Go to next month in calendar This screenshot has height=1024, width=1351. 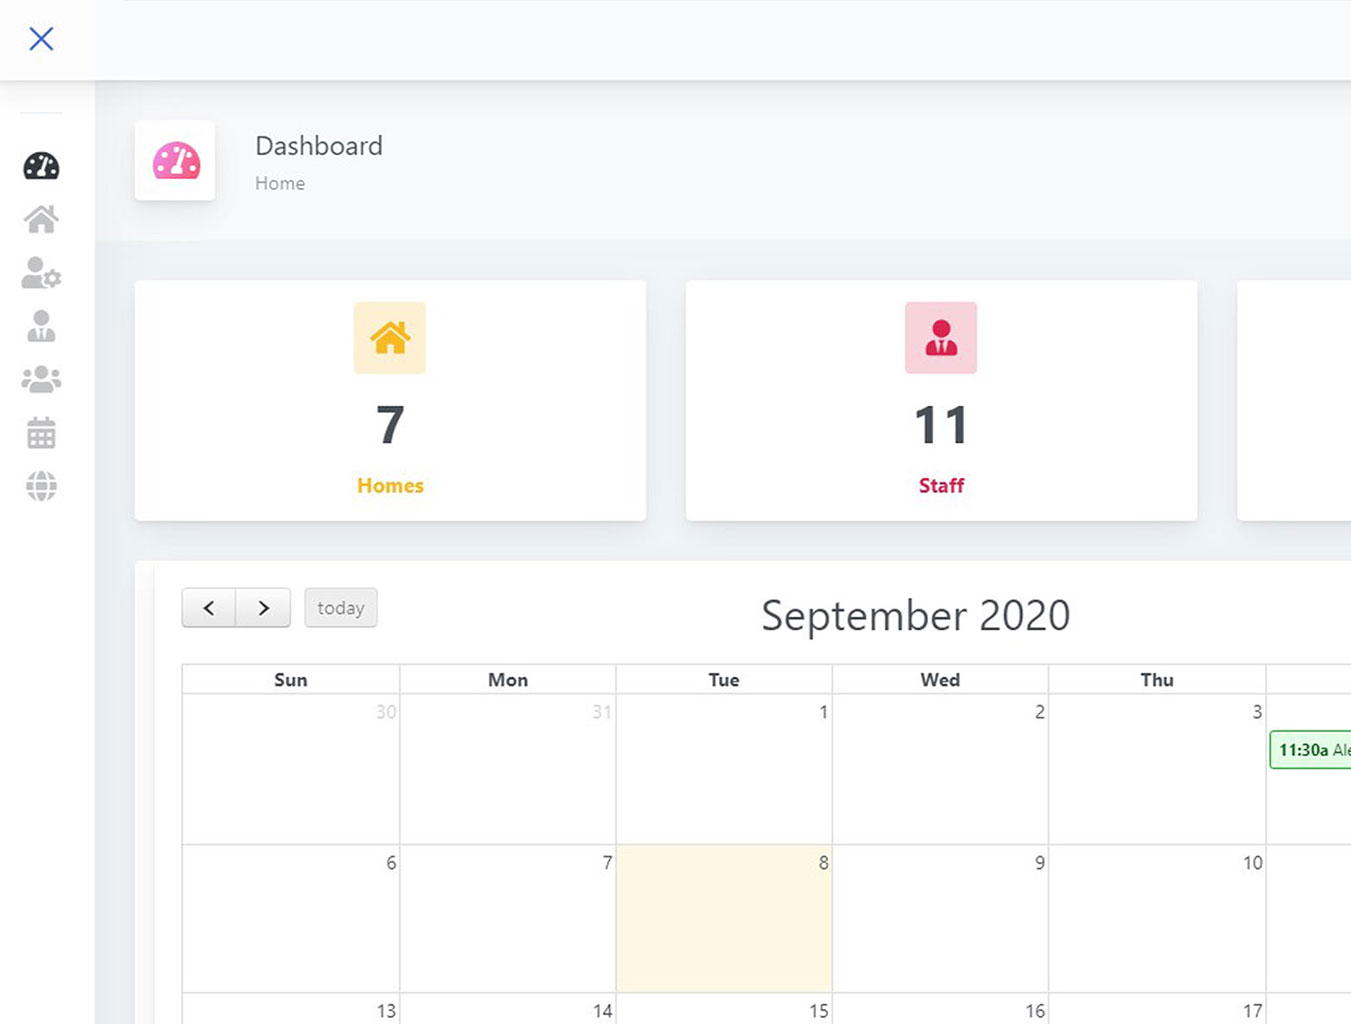click(263, 608)
